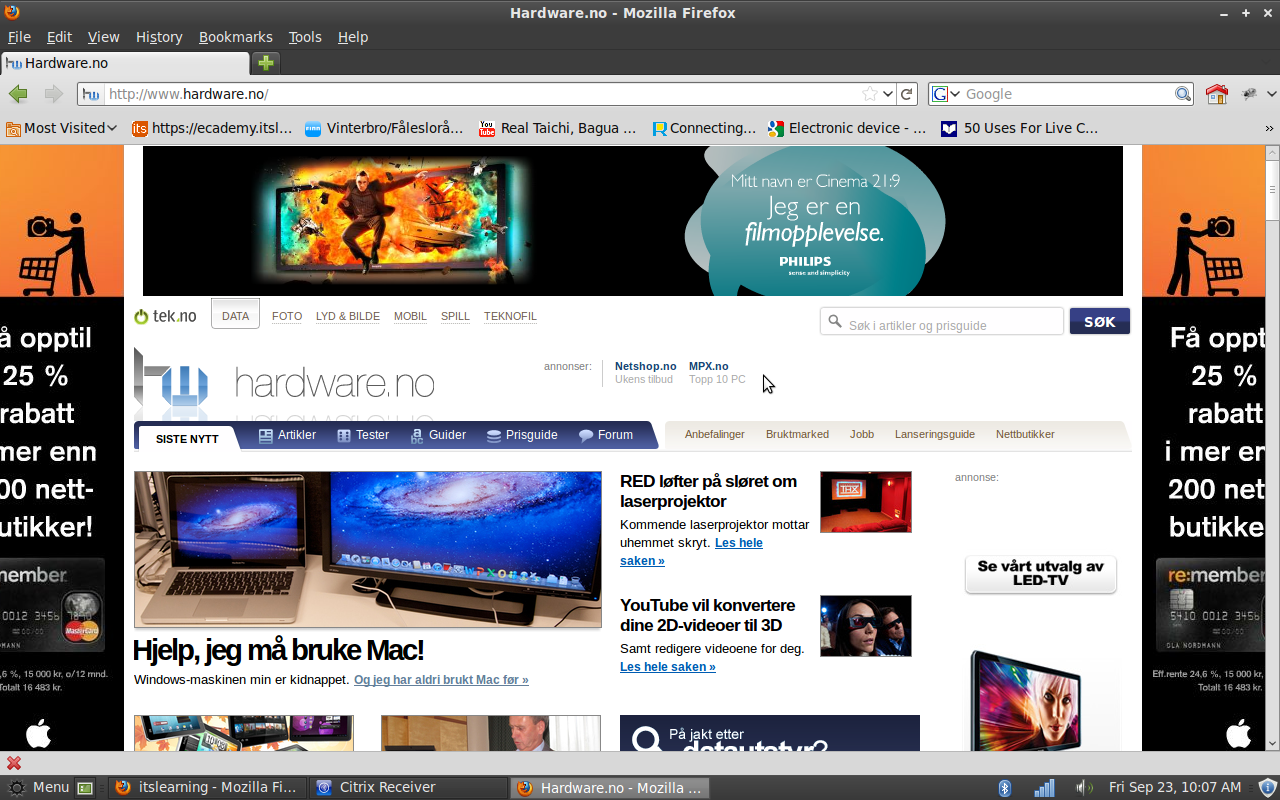This screenshot has height=800, width=1280.
Task: Switch to itslearning window in taskbar
Action: 207,788
